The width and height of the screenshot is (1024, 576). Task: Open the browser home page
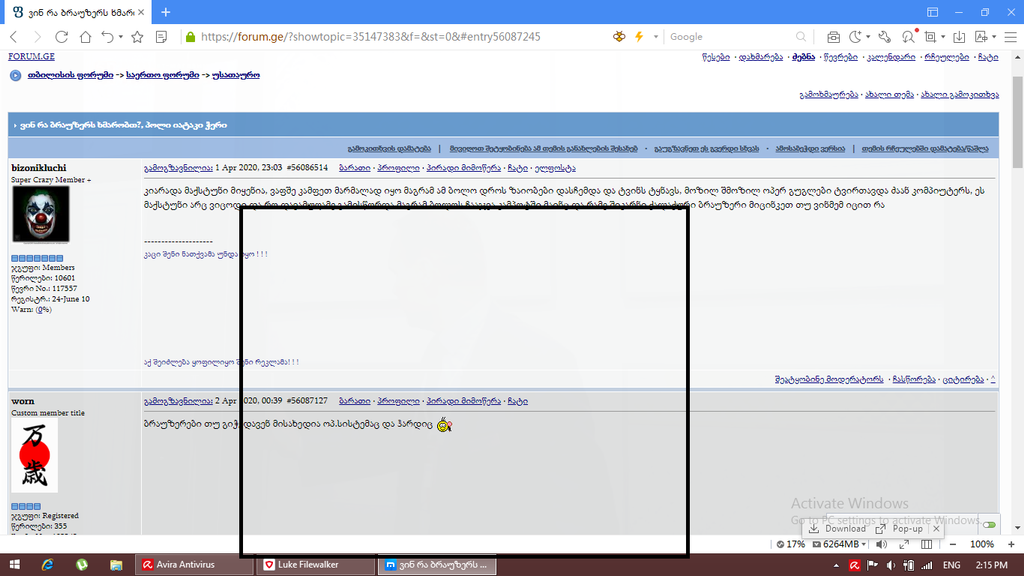85,37
